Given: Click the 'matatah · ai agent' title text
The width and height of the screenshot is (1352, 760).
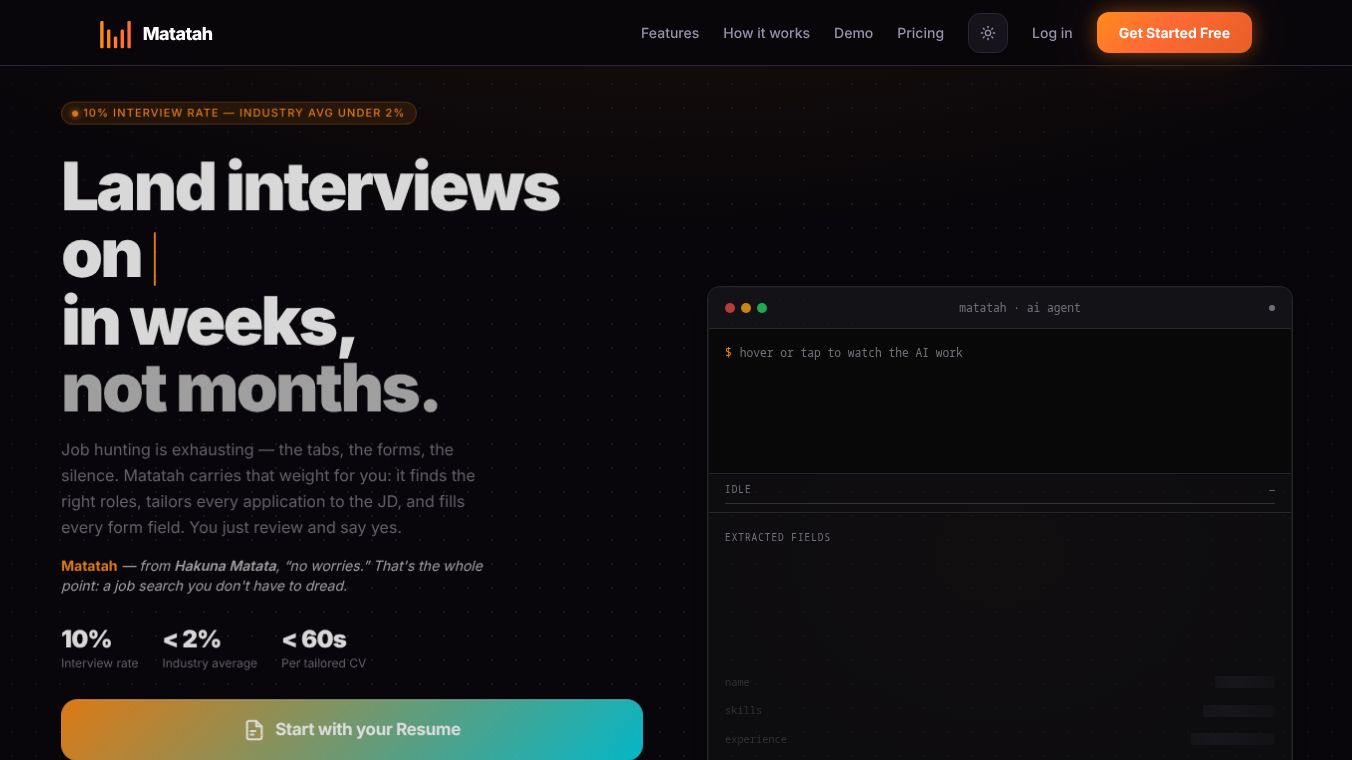Looking at the screenshot, I should (1019, 308).
